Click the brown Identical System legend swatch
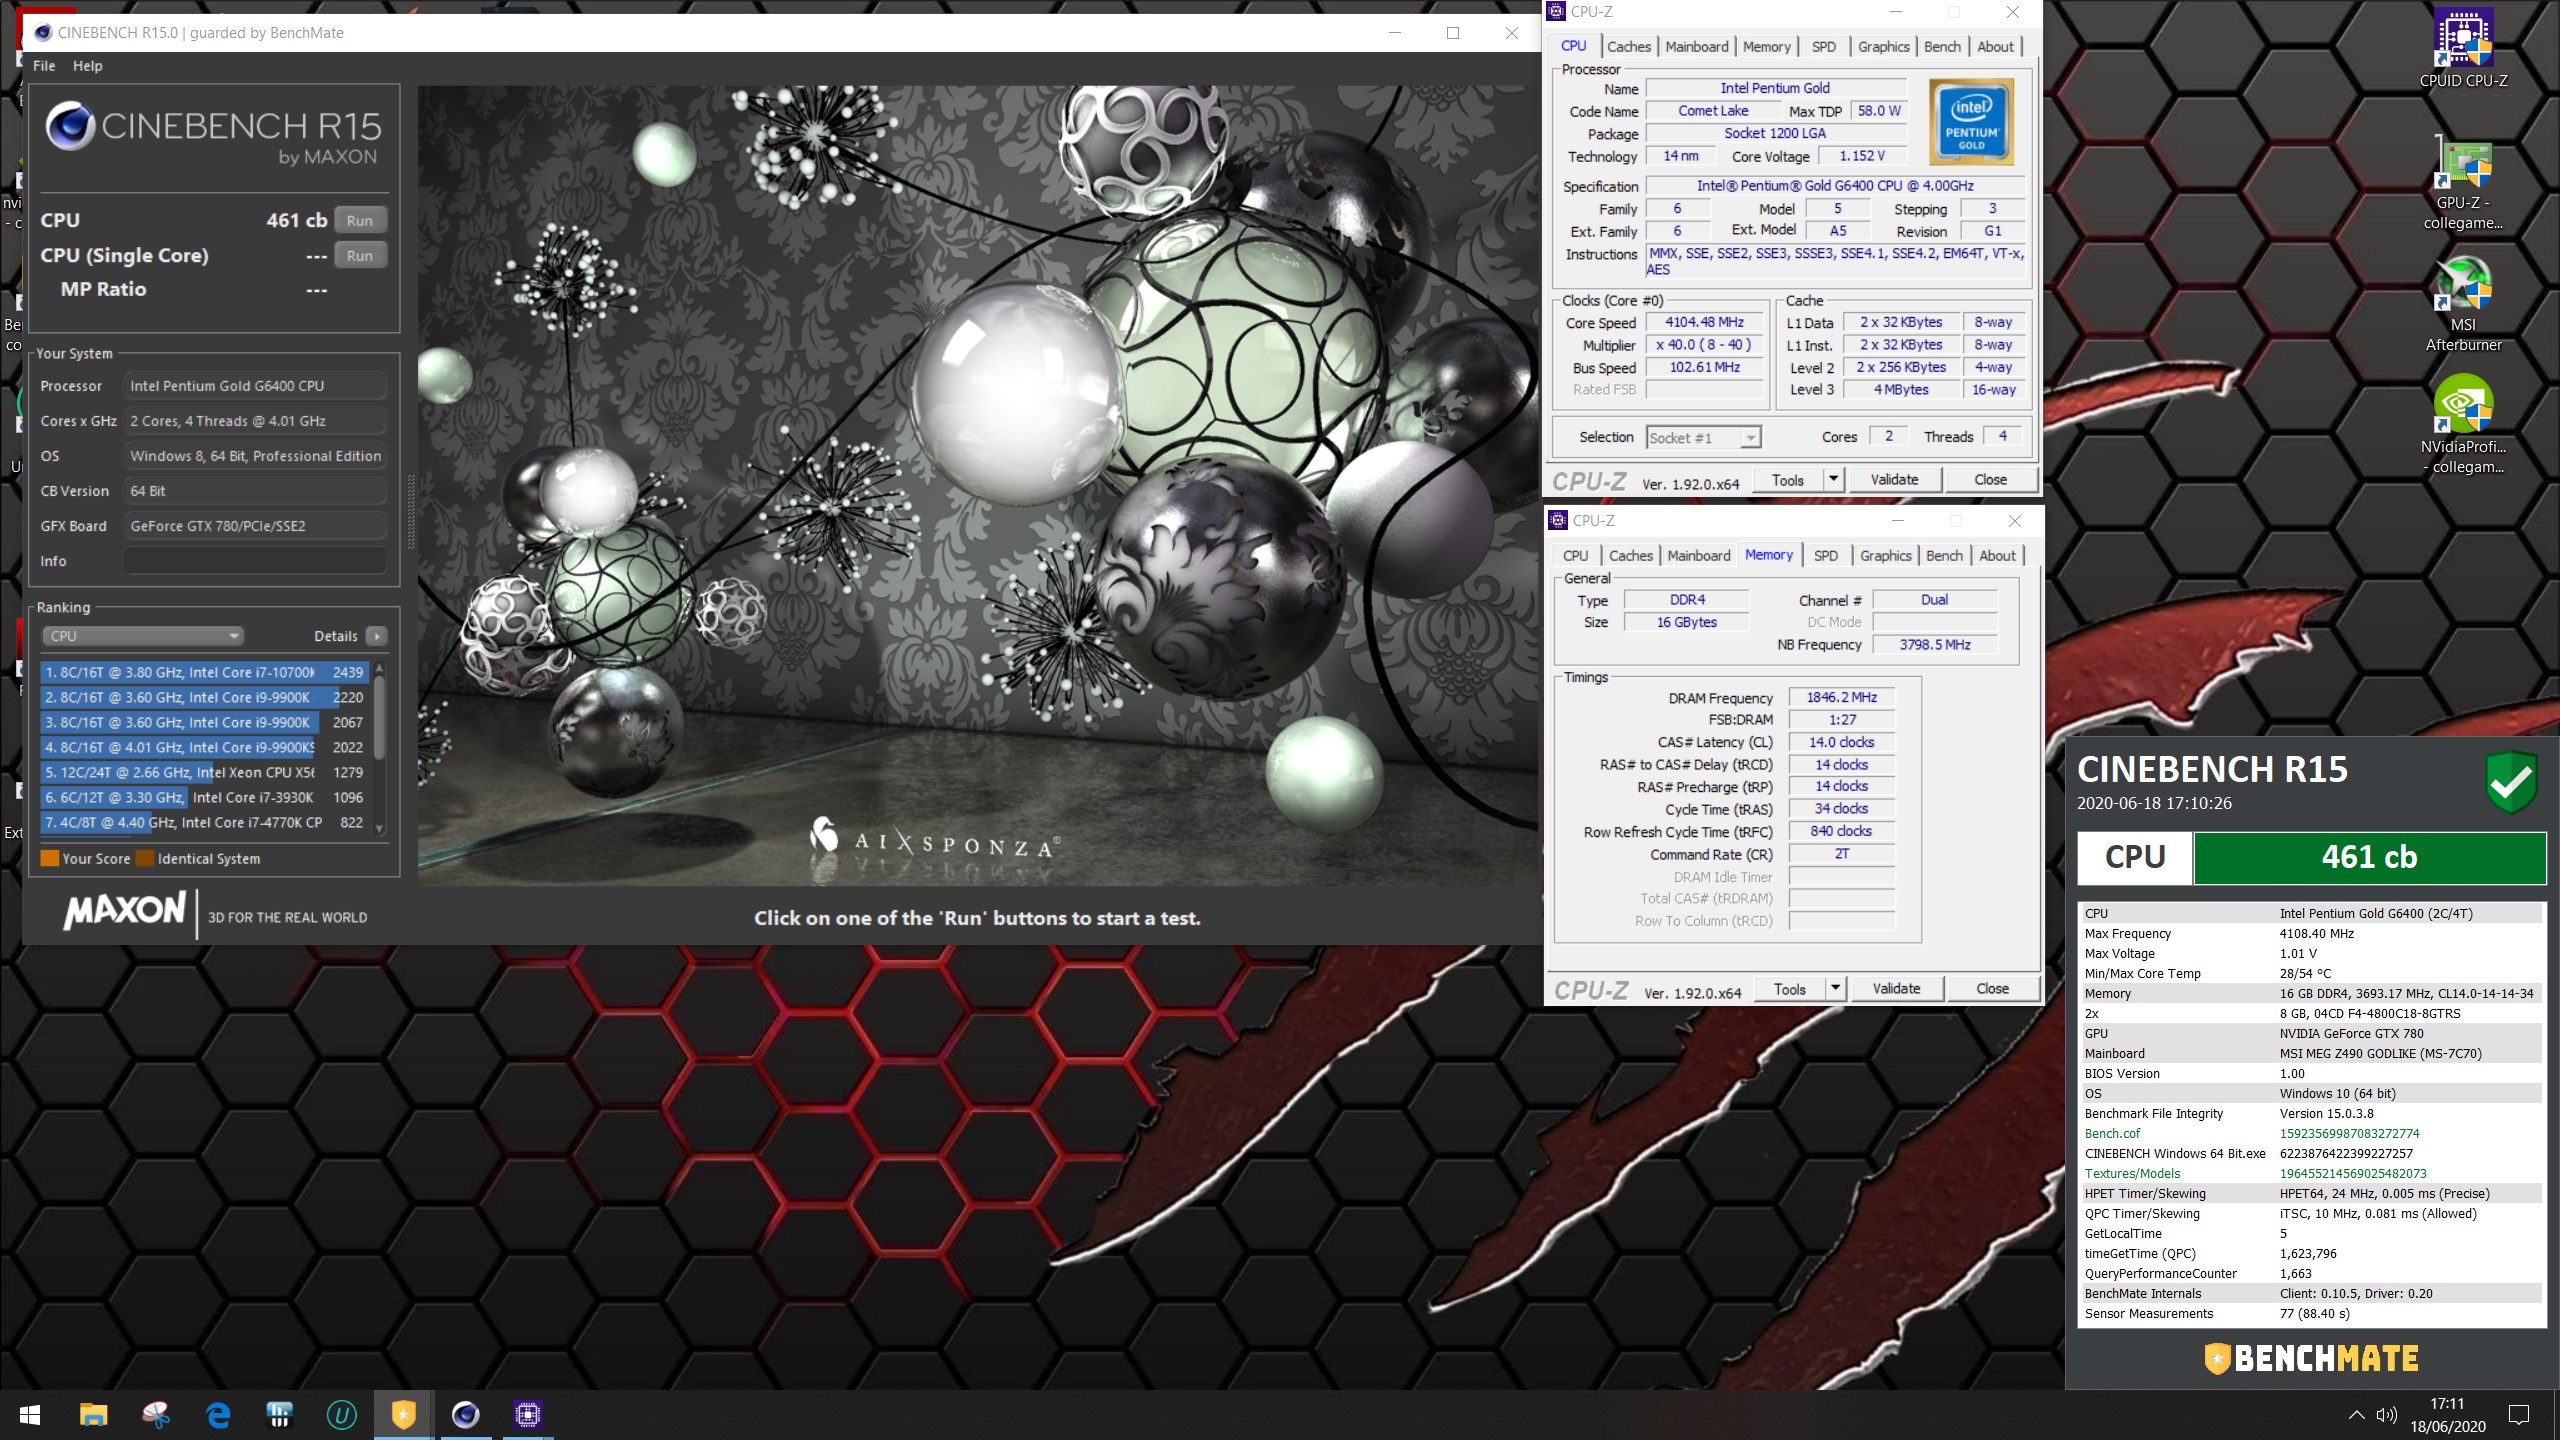This screenshot has height=1440, width=2560. 145,858
